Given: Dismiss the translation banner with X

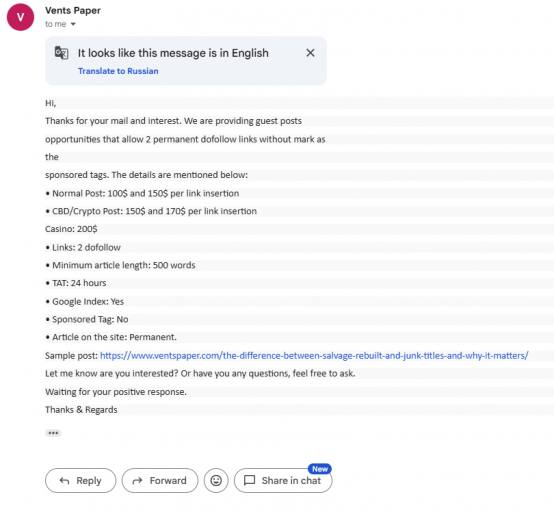Looking at the screenshot, I should (310, 53).
